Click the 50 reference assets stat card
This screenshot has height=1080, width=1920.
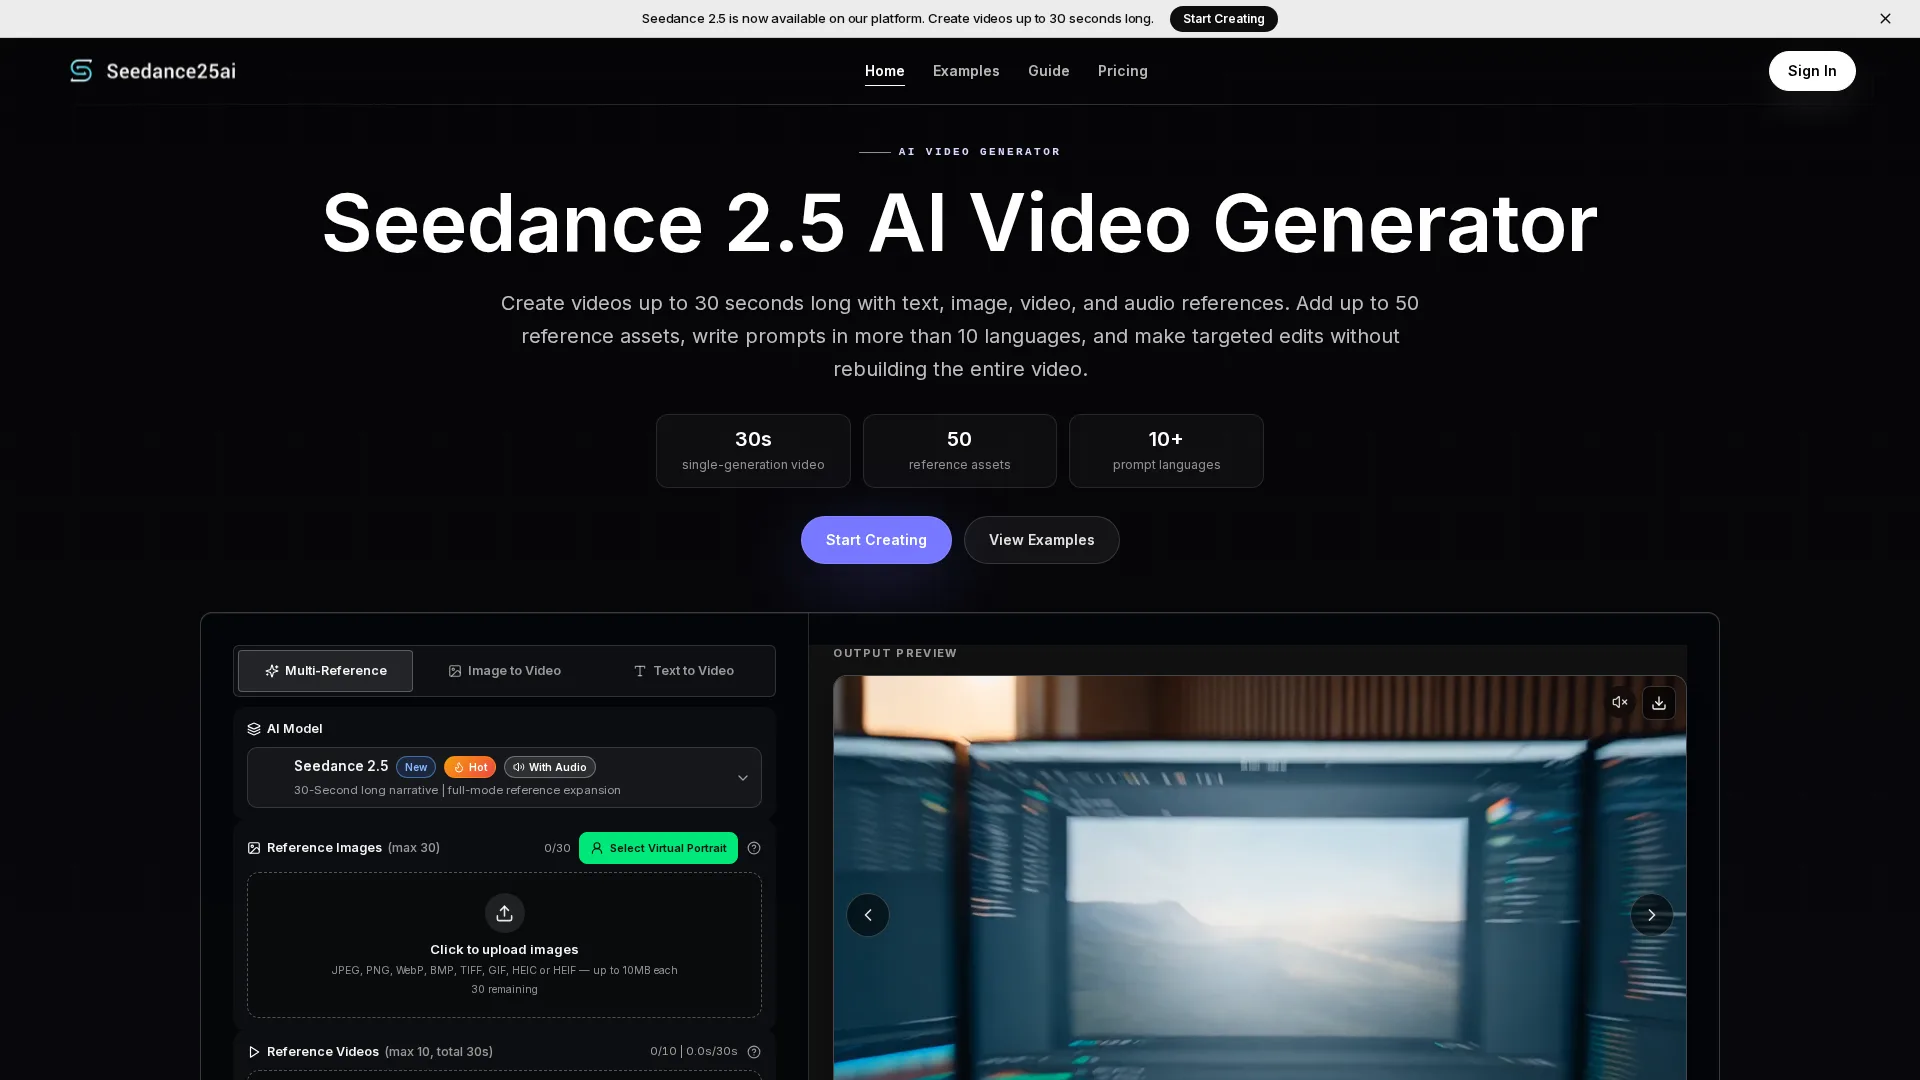(x=960, y=451)
